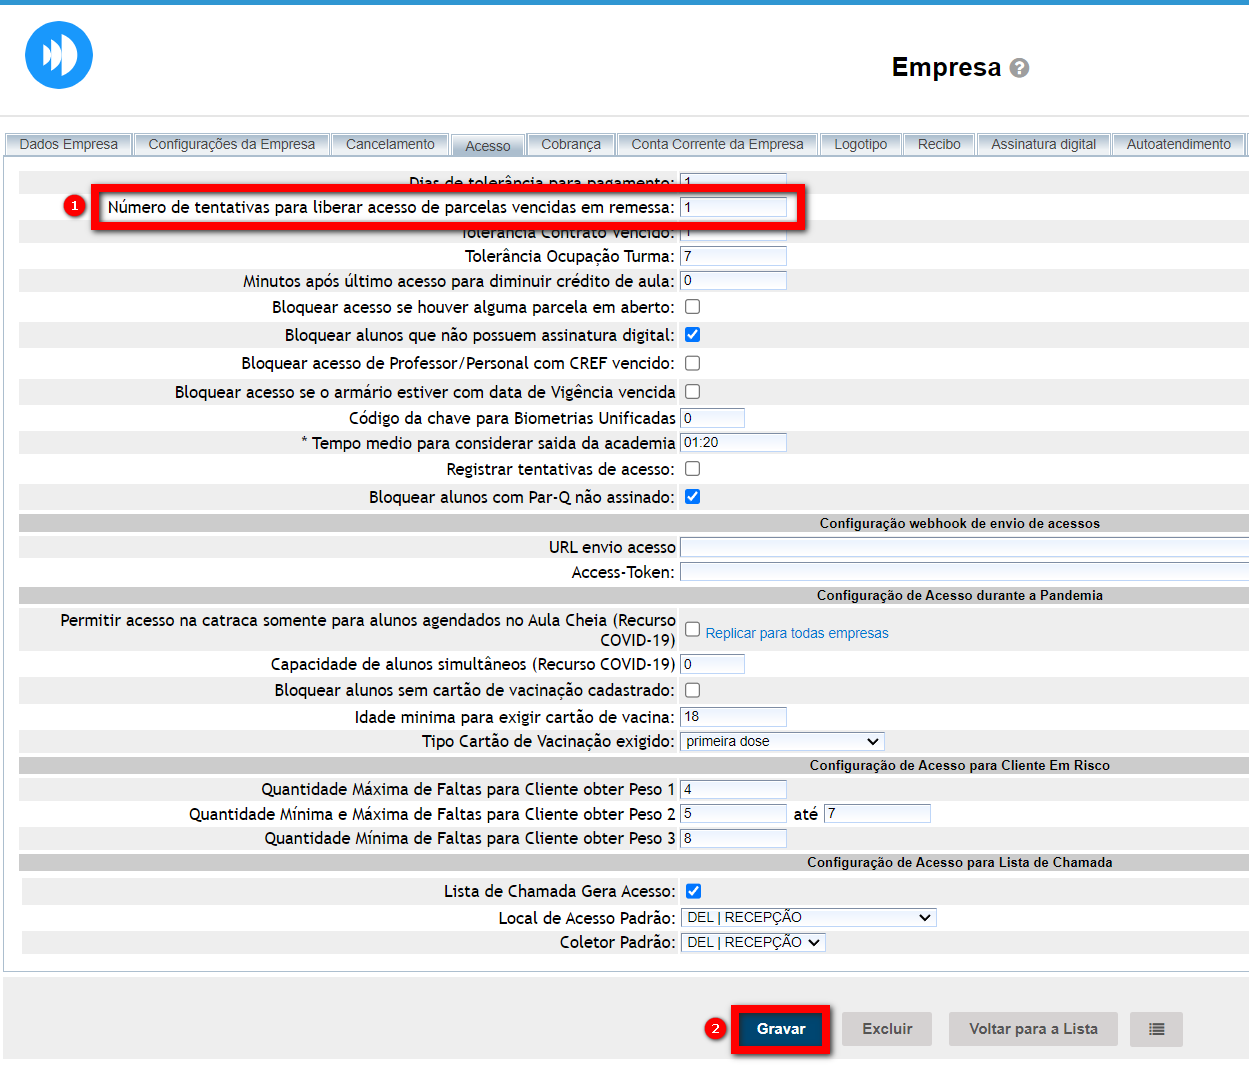Screen dimensions: 1249x1080
Task: Enable blocking professors with expired CREF
Action: coord(692,363)
